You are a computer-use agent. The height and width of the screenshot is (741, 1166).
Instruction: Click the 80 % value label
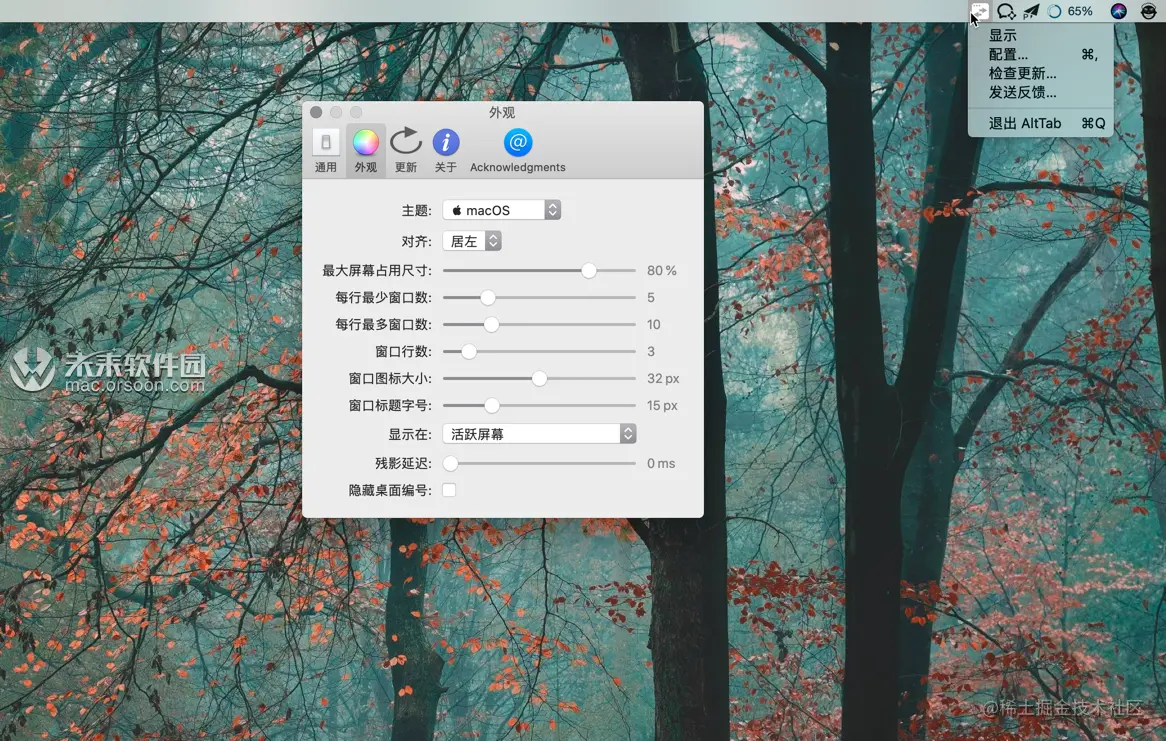tap(662, 271)
